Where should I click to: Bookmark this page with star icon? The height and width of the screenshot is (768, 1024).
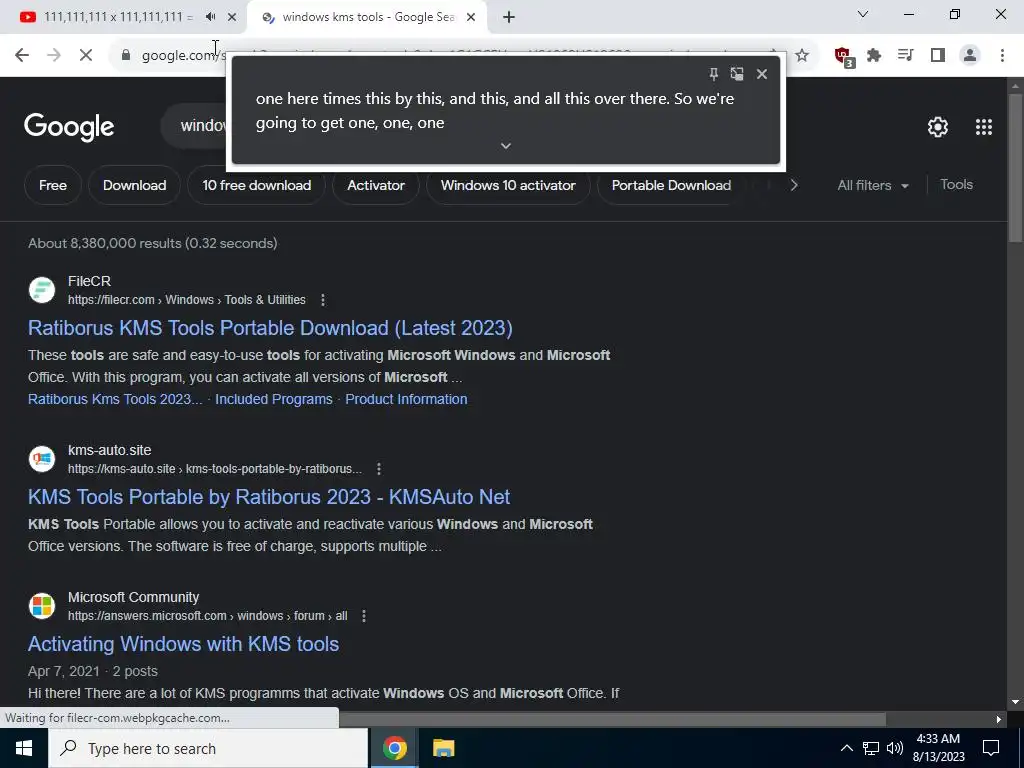pos(802,56)
